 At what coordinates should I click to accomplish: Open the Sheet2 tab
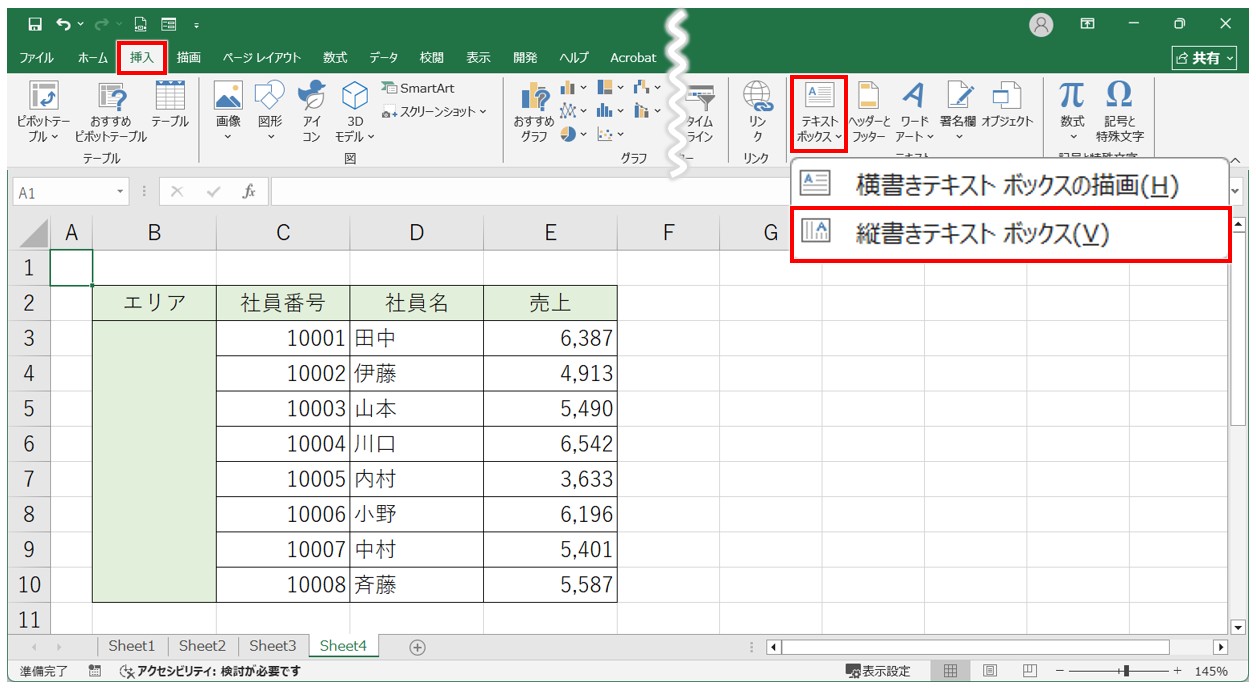202,646
